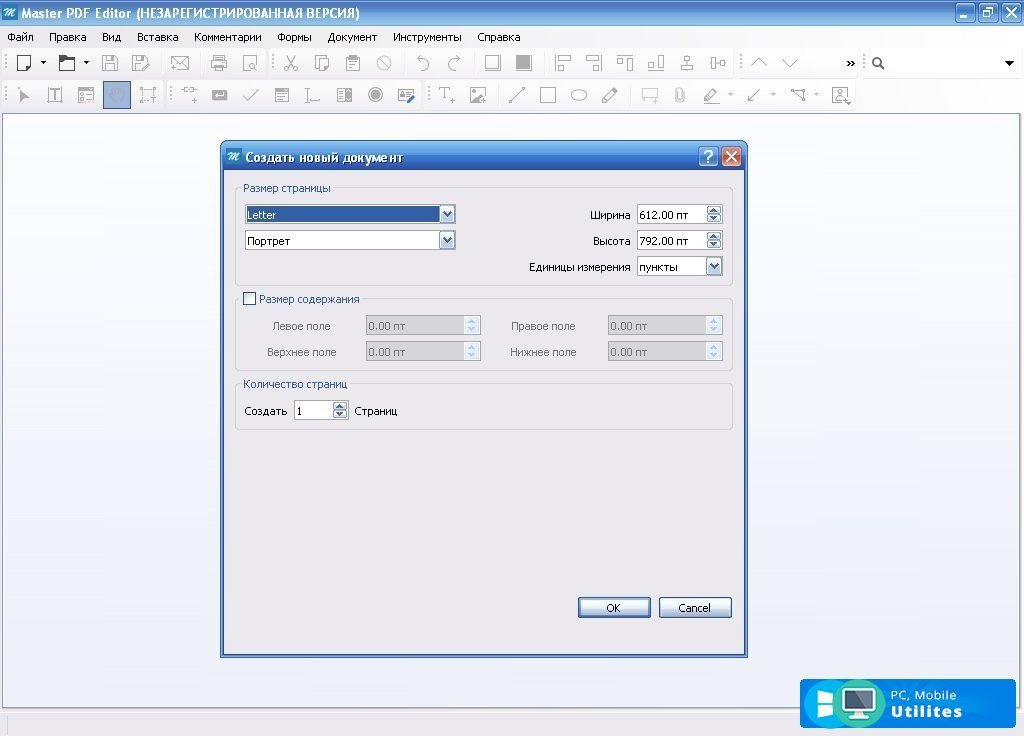Expand the arrow next to Open folder icon
The image size is (1024, 736).
(86, 63)
